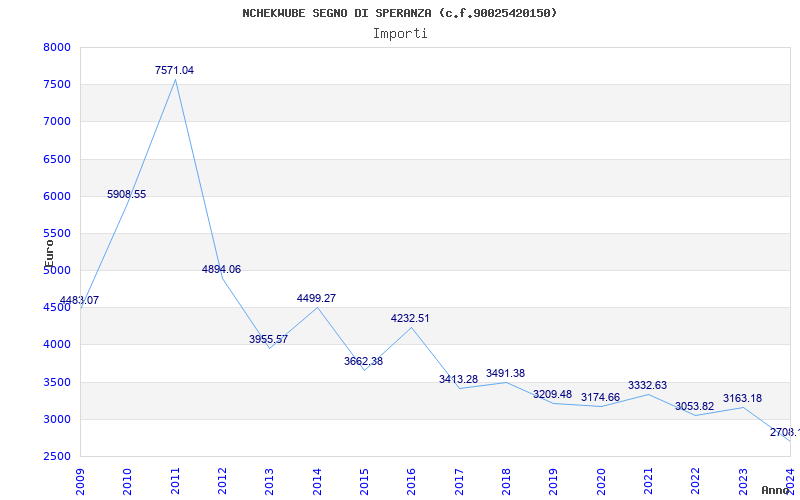
Task: Click the 2023 x-axis year label
Action: [743, 482]
